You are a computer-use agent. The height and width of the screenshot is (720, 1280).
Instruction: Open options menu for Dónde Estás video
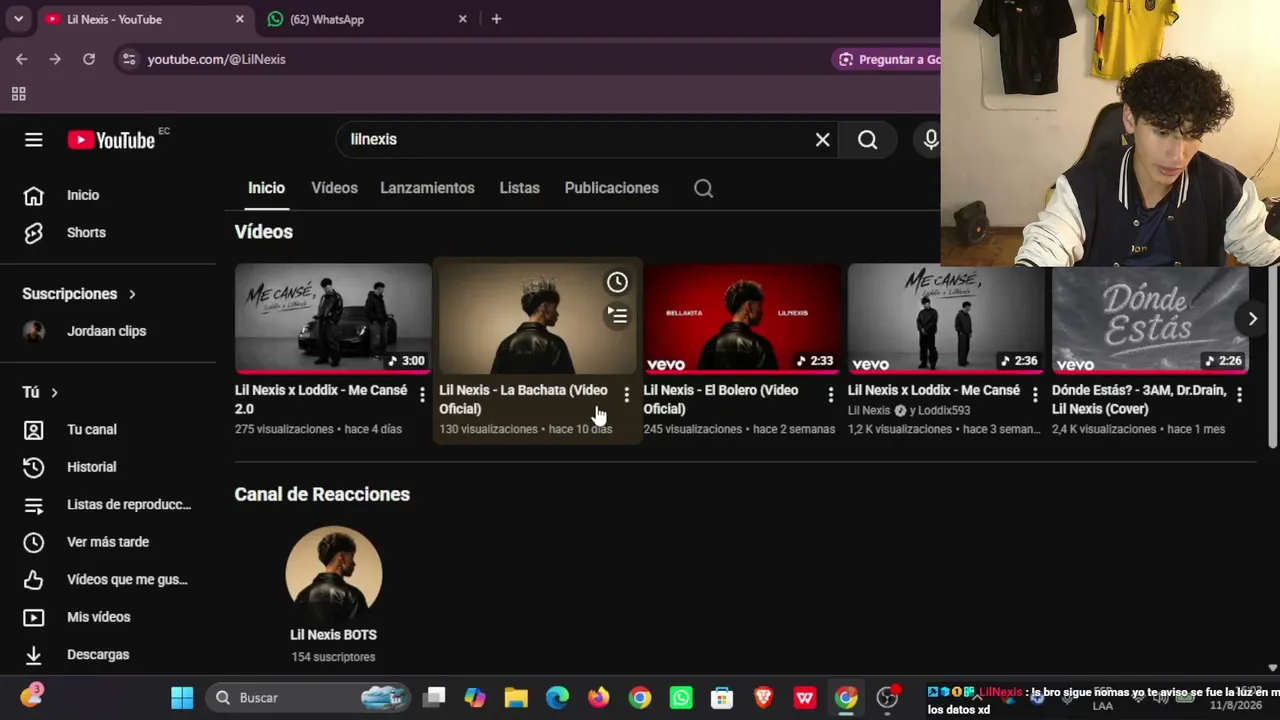coord(1239,395)
